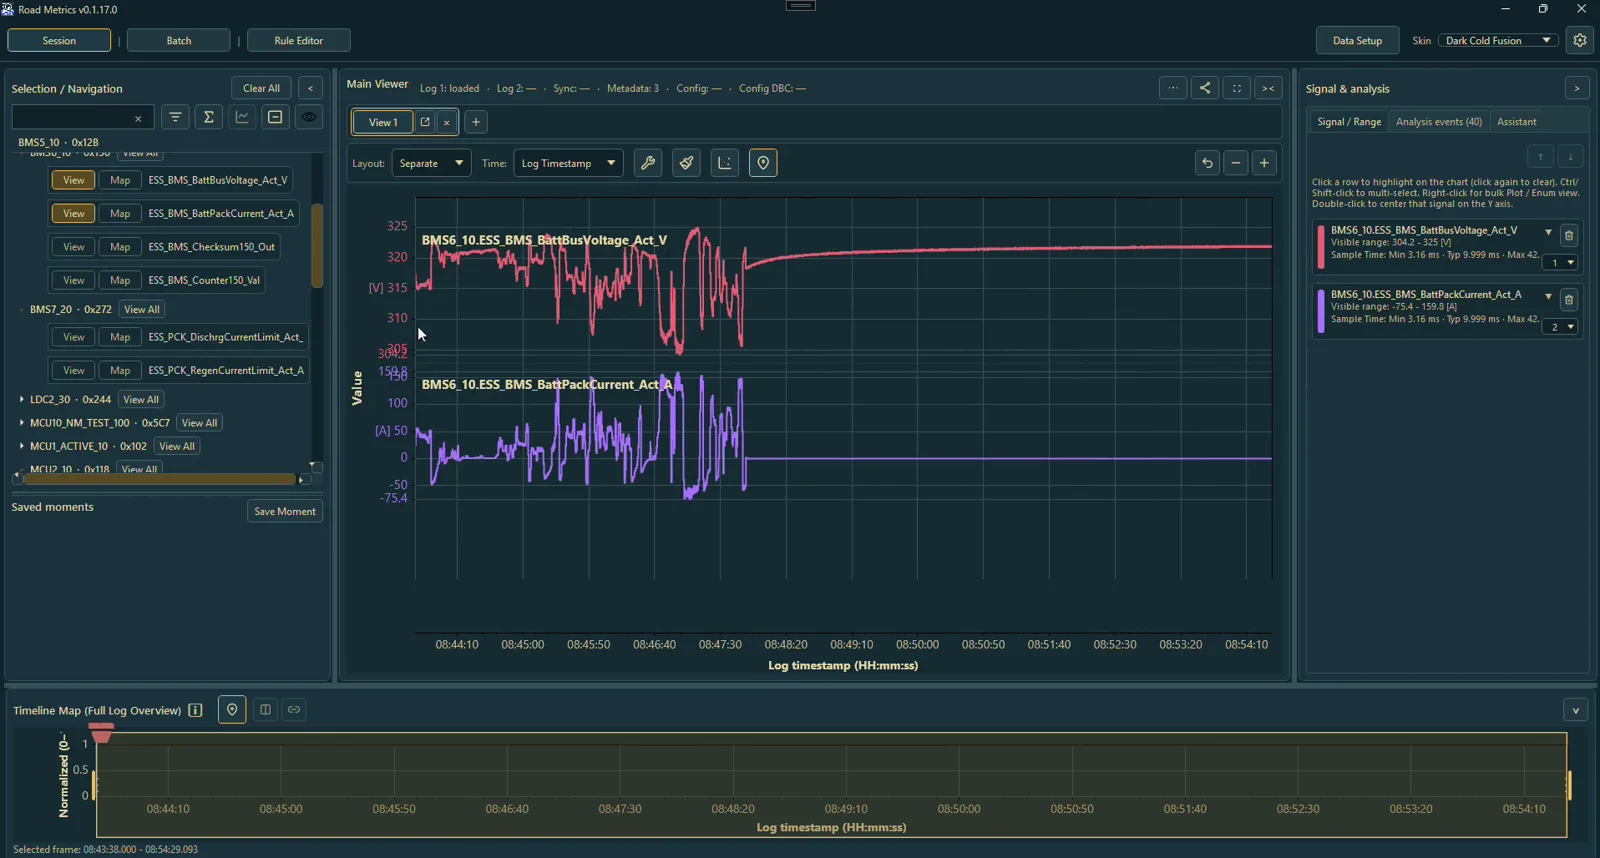Image resolution: width=1600 pixels, height=858 pixels.
Task: Click the fullscreen icon in Main Viewer header
Action: [x=1237, y=88]
